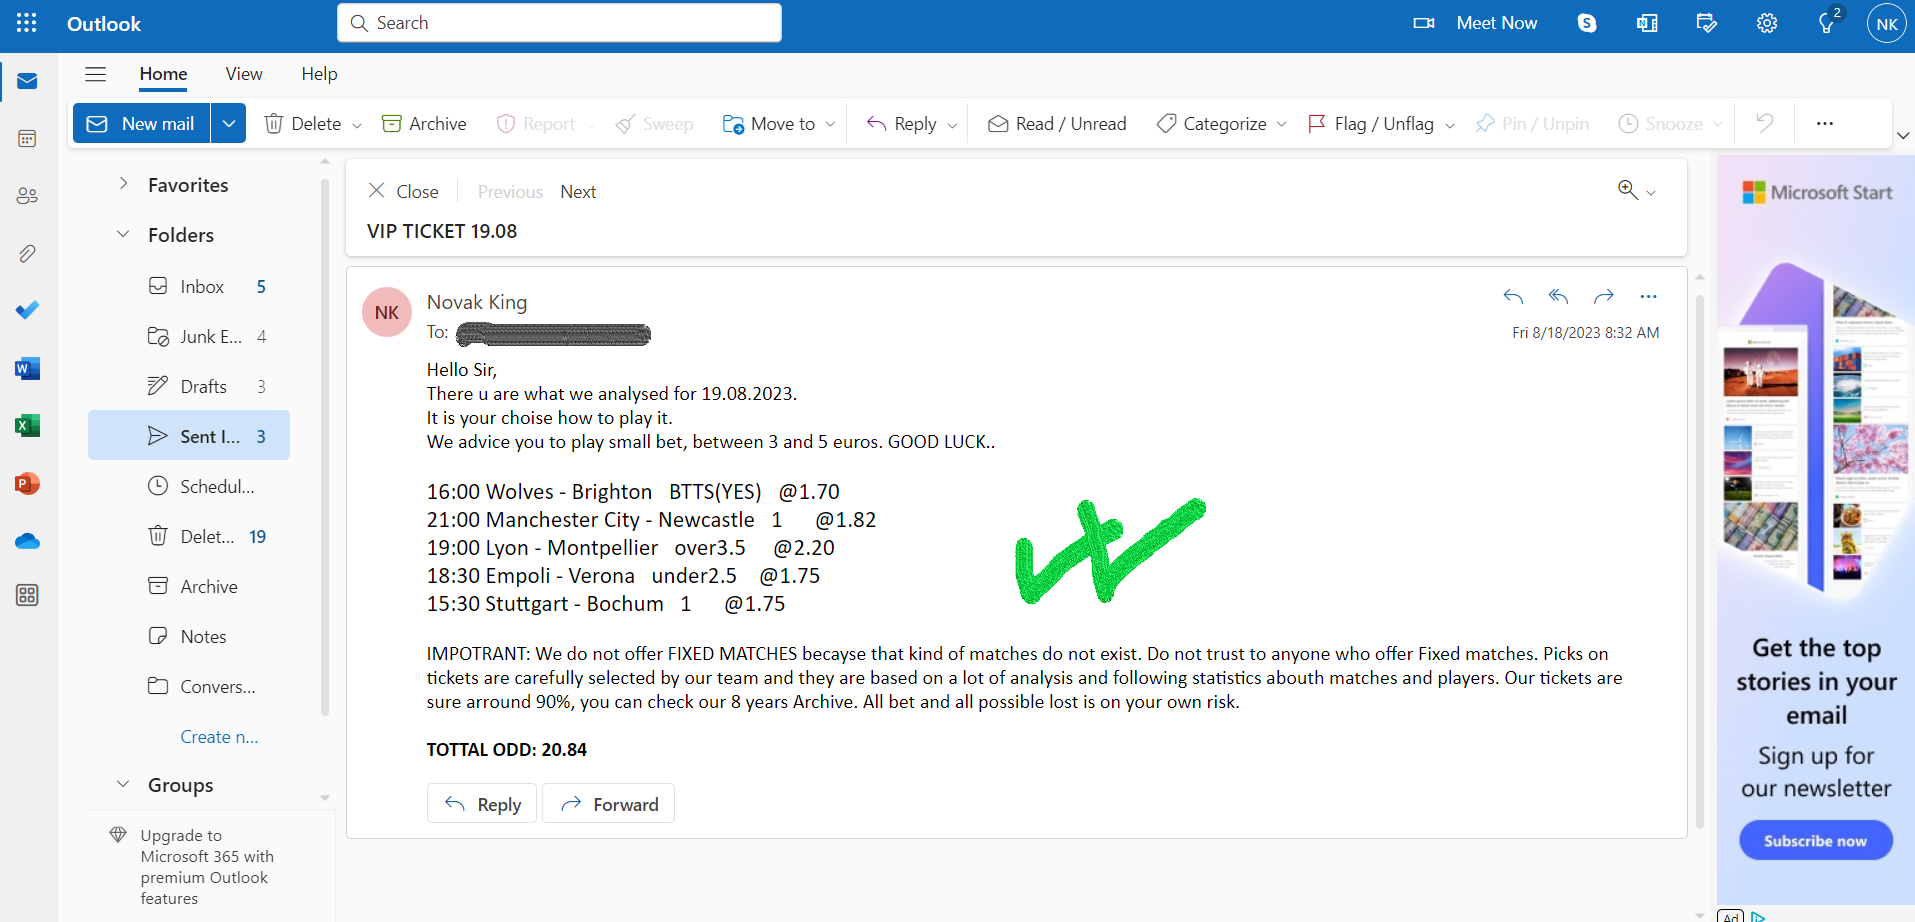Click the reply arrow icon in message header
Screen dimensions: 1915x922
[1513, 296]
